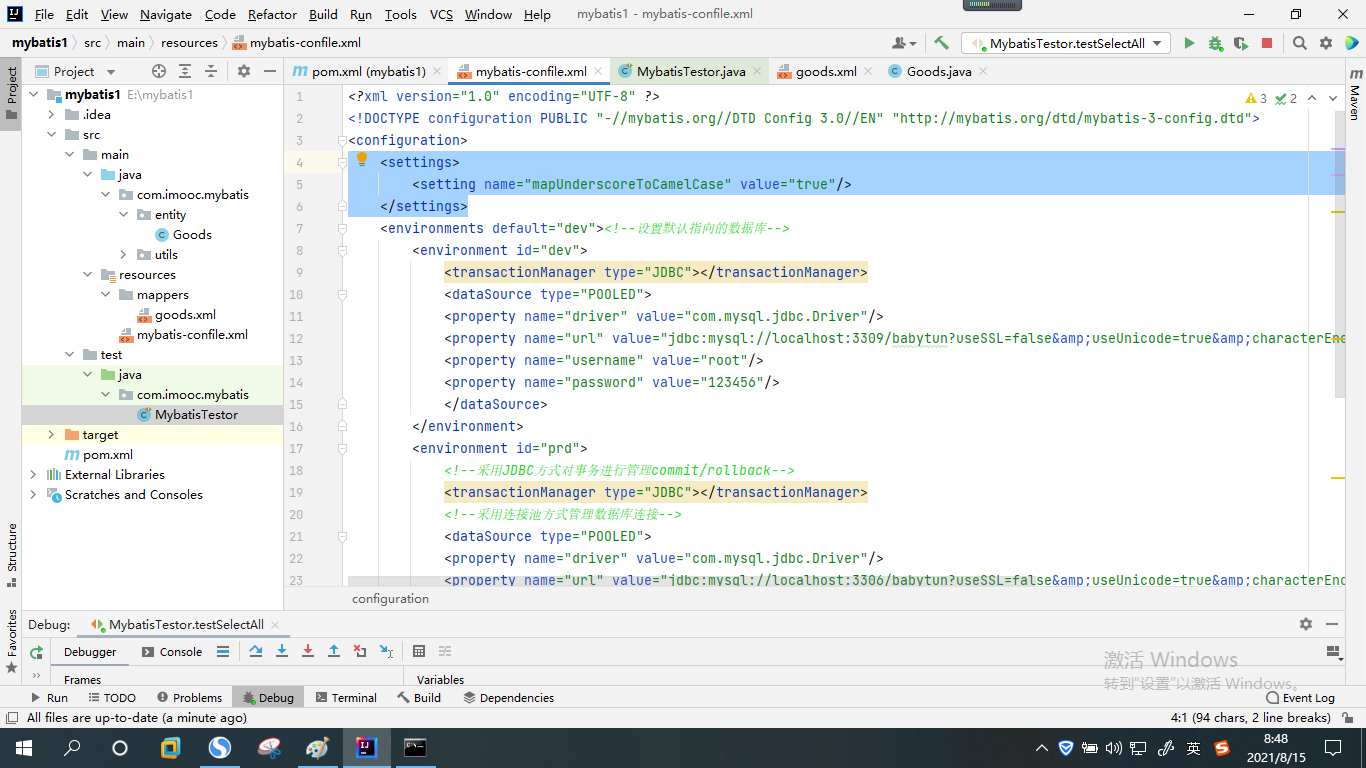Click the user account icon in toolbar
Screen dimensions: 1366x768
tap(904, 43)
